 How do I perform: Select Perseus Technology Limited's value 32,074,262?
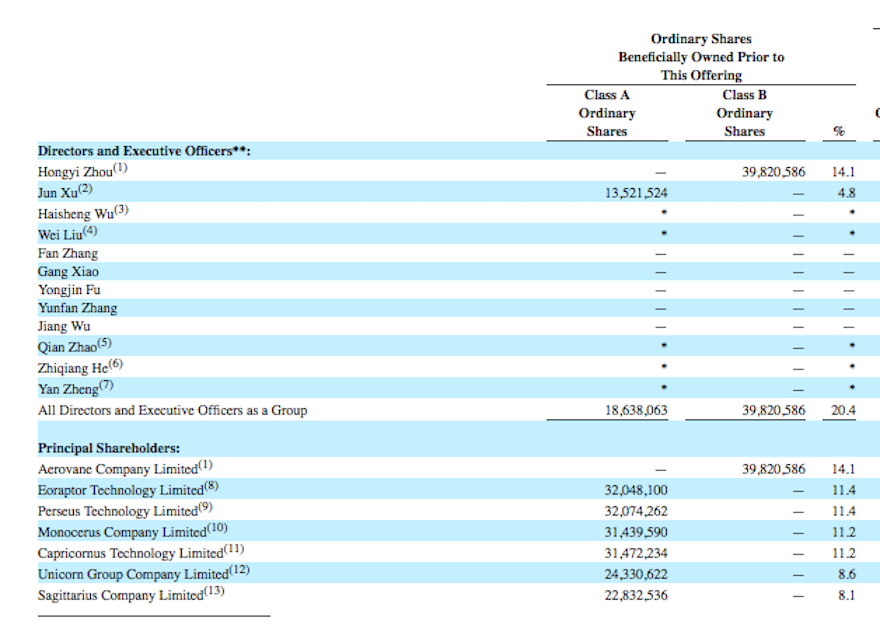[636, 511]
